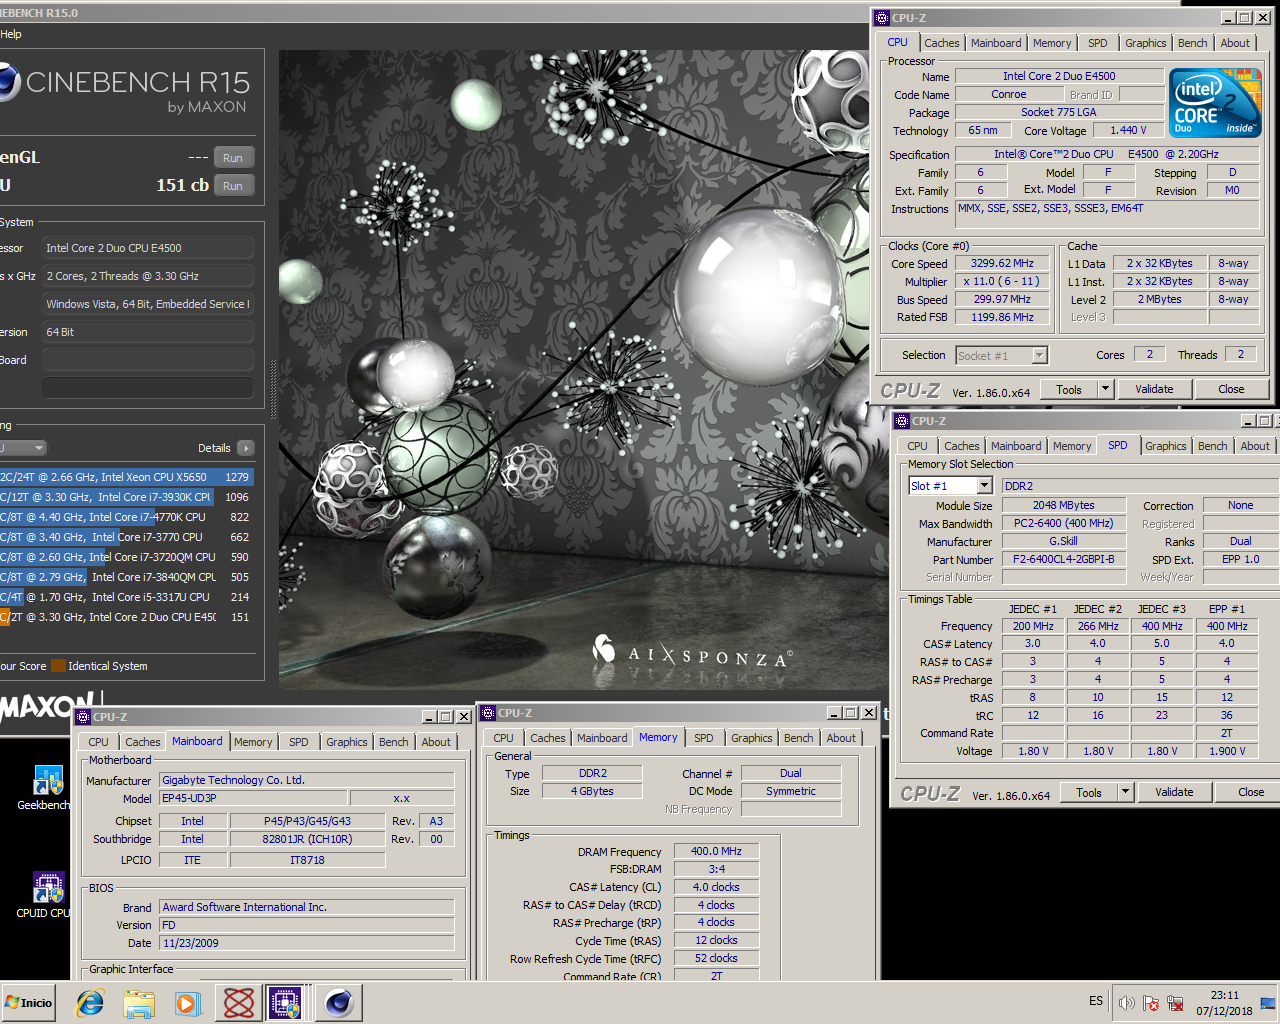Run the CPU benchmark showing 151 cb
This screenshot has width=1280, height=1024.
coord(233,186)
